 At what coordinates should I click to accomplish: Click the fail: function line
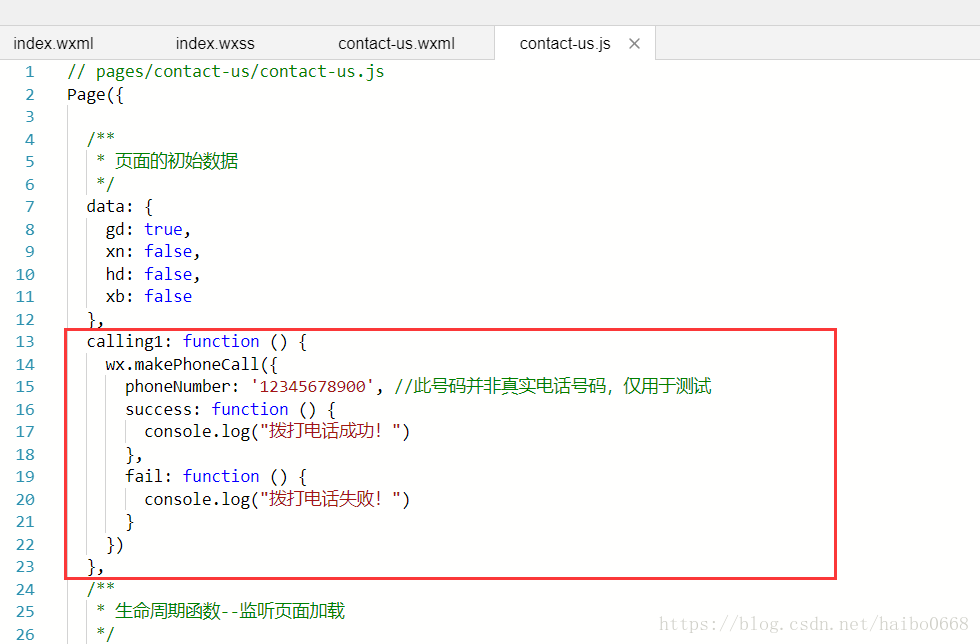pos(216,477)
